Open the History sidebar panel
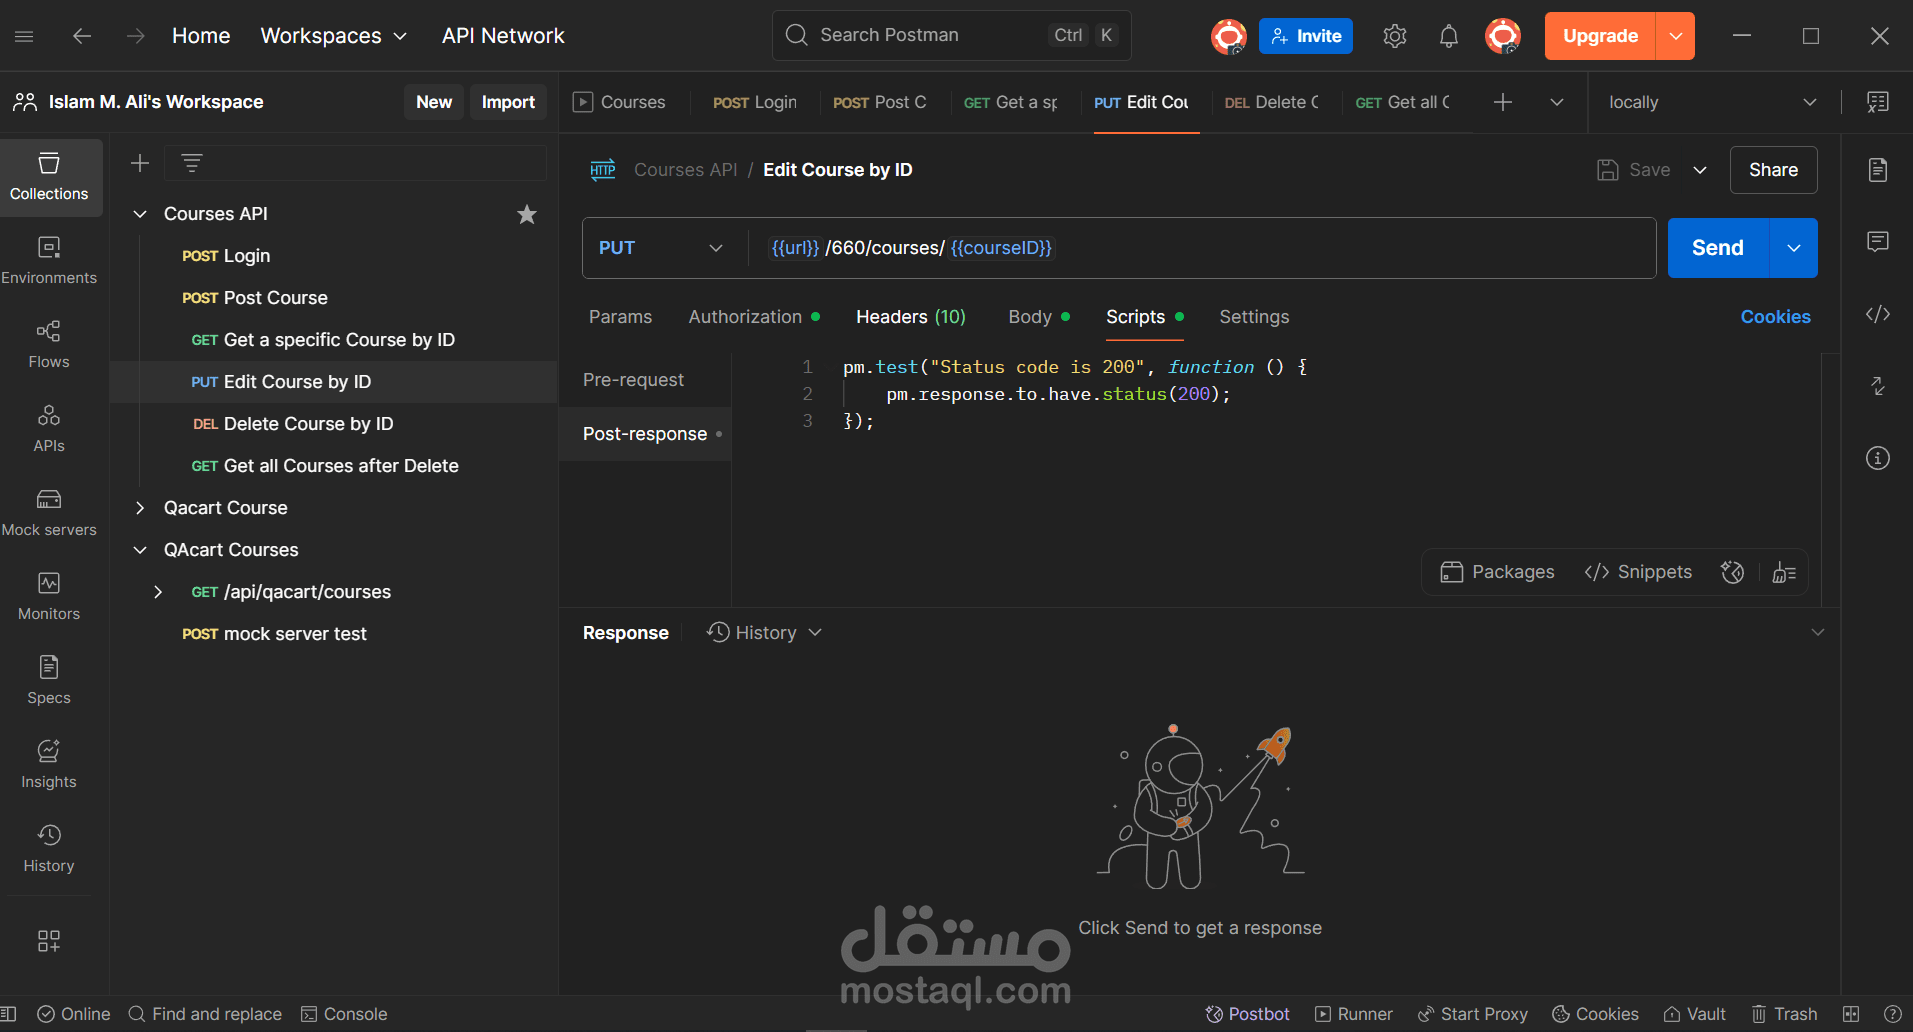The image size is (1913, 1032). [49, 849]
